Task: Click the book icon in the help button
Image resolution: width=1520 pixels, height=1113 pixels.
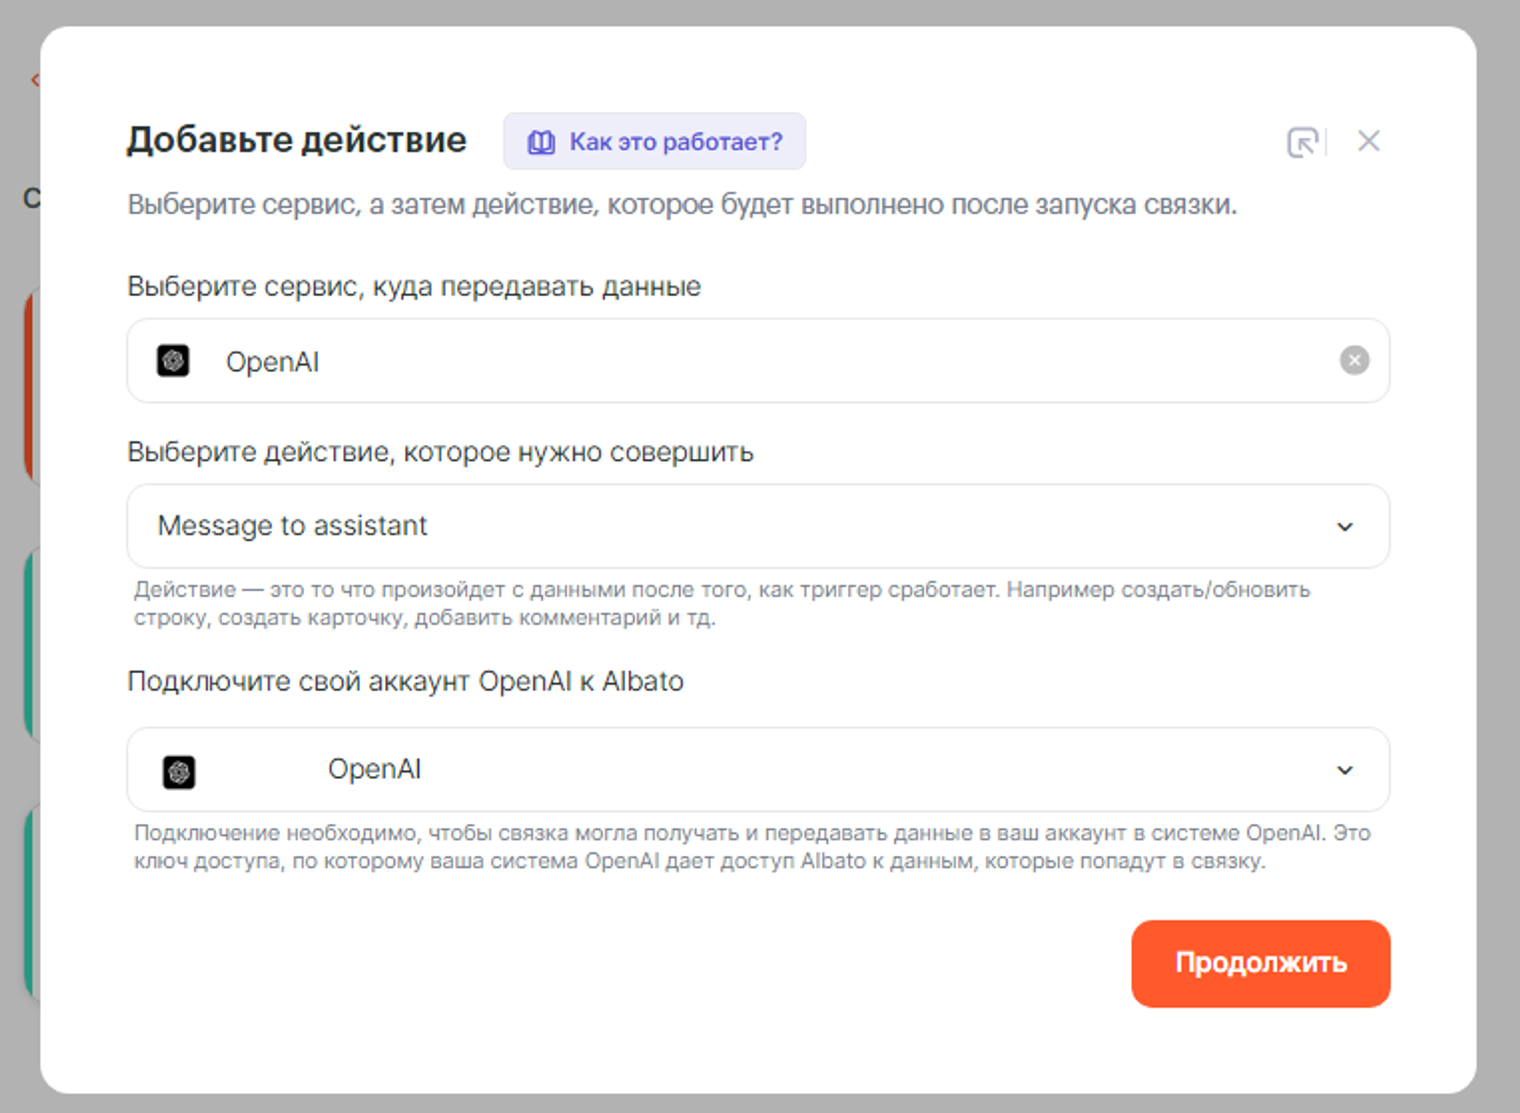Action: coord(541,142)
